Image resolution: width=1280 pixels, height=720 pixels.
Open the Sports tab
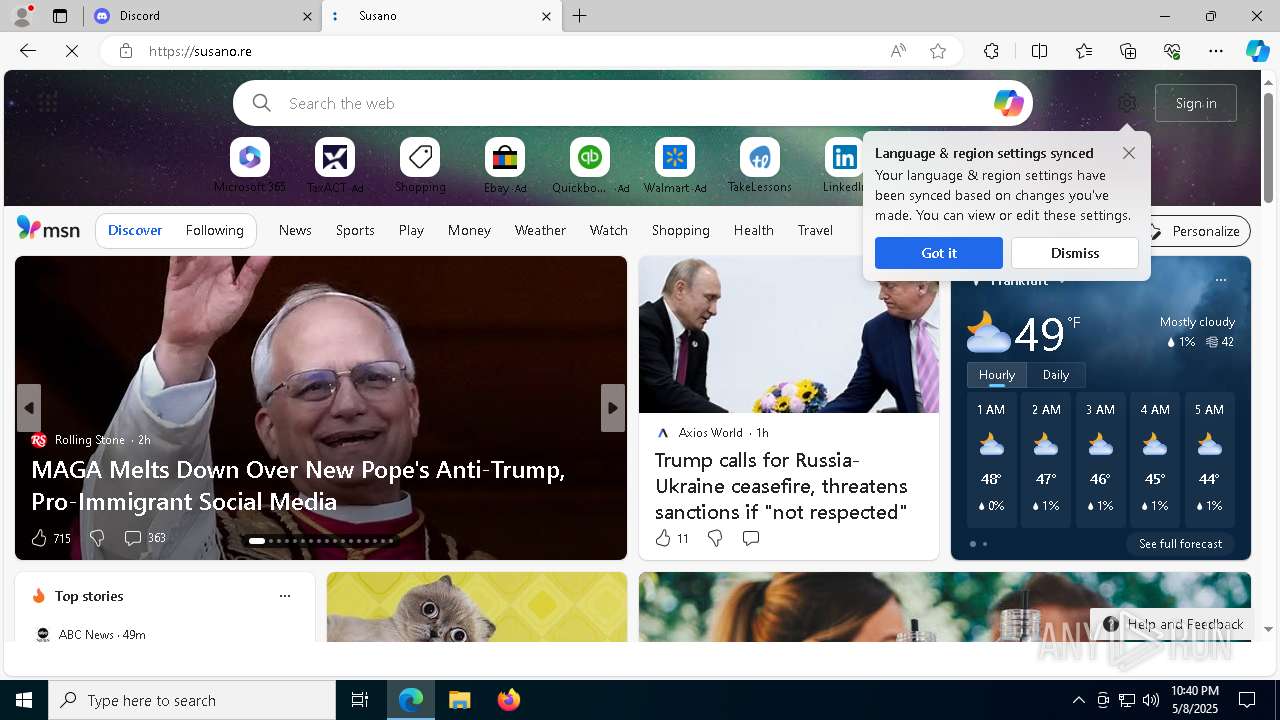355,230
